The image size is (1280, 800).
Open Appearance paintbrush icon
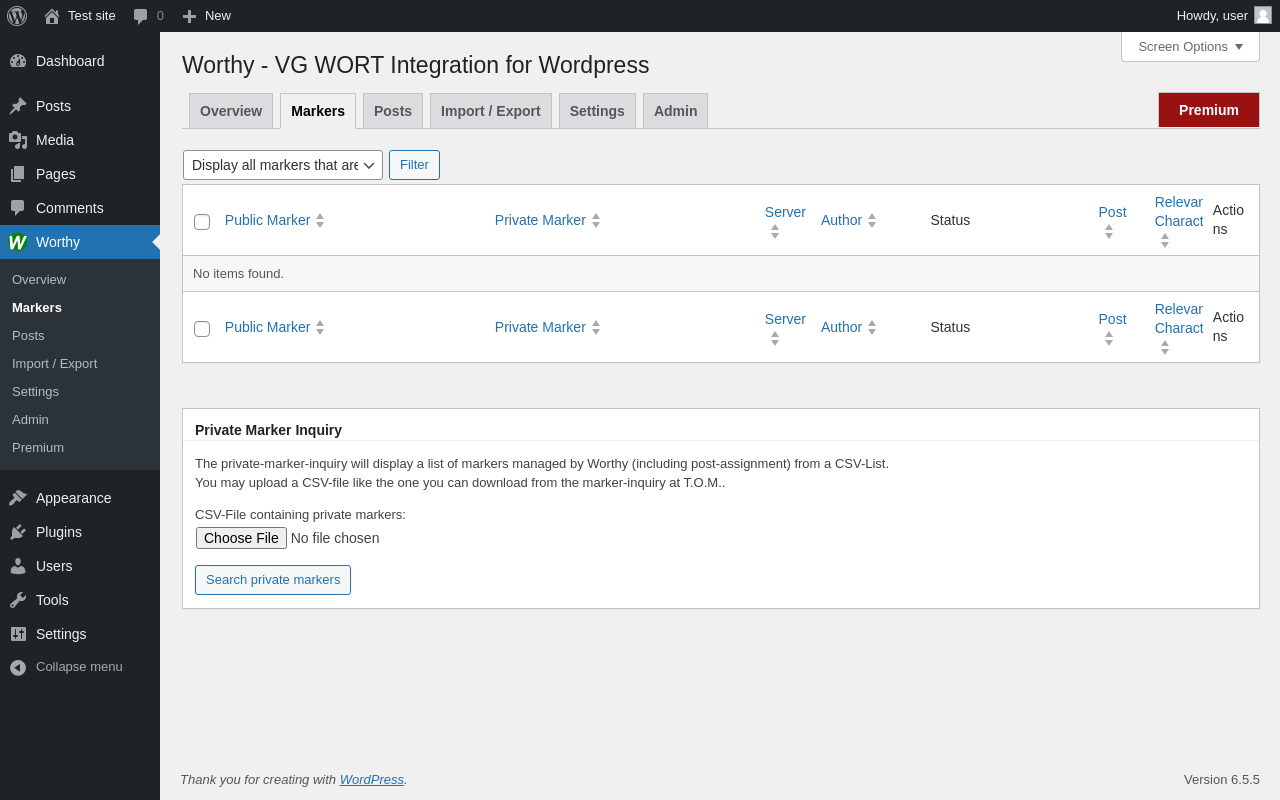click(x=18, y=498)
